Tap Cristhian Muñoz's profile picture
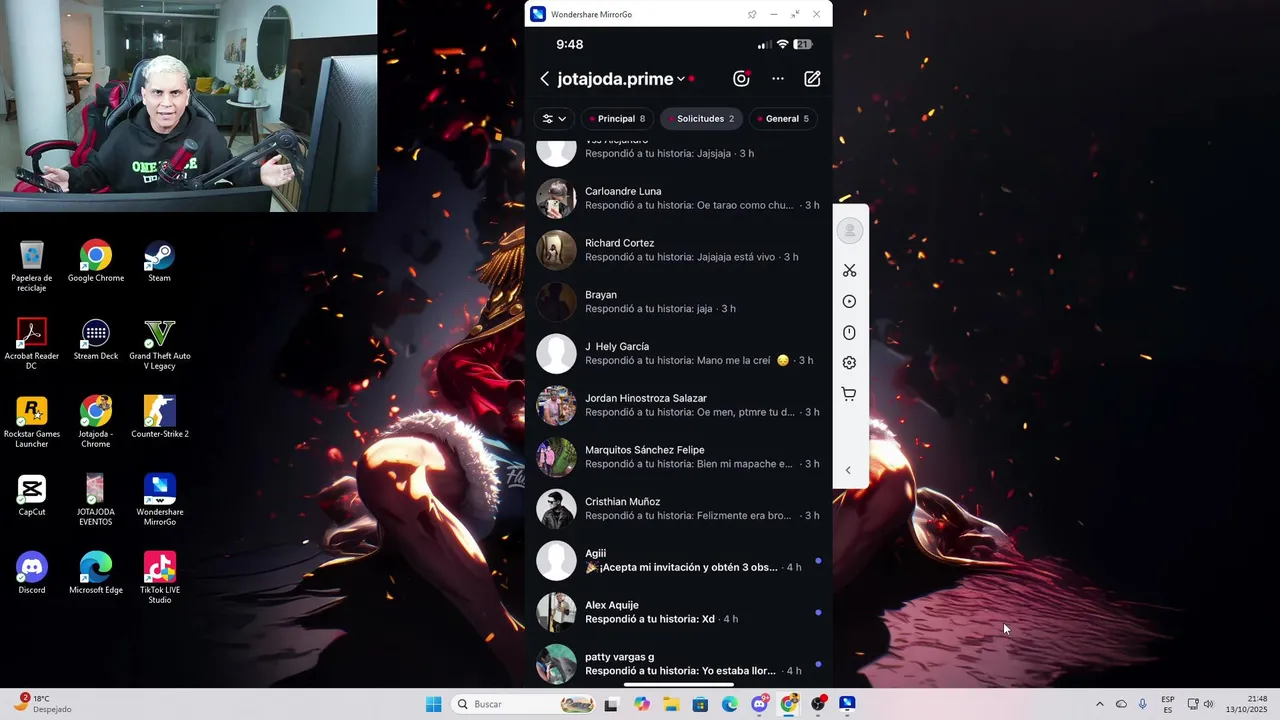The width and height of the screenshot is (1280, 720). tap(556, 509)
